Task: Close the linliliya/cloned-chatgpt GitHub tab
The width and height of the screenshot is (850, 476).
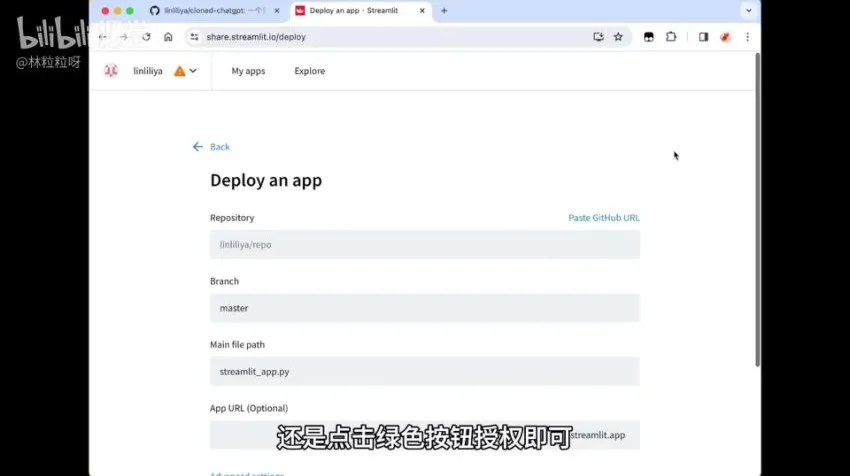Action: [x=276, y=10]
